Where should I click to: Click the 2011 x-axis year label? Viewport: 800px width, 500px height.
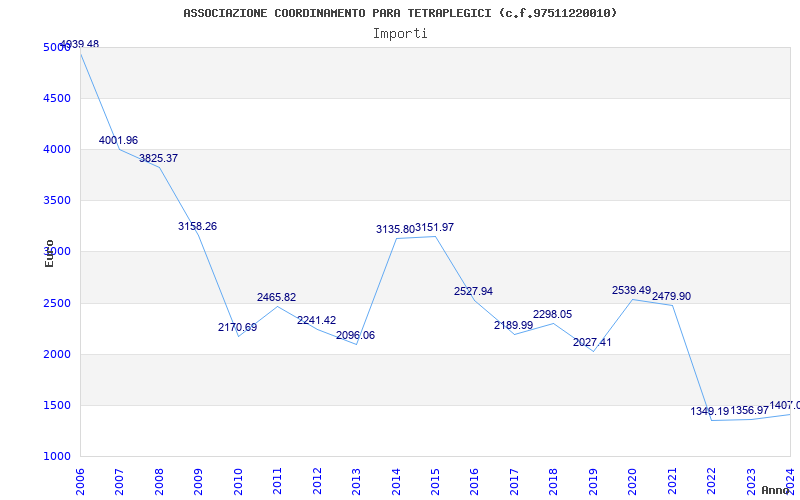[x=278, y=482]
